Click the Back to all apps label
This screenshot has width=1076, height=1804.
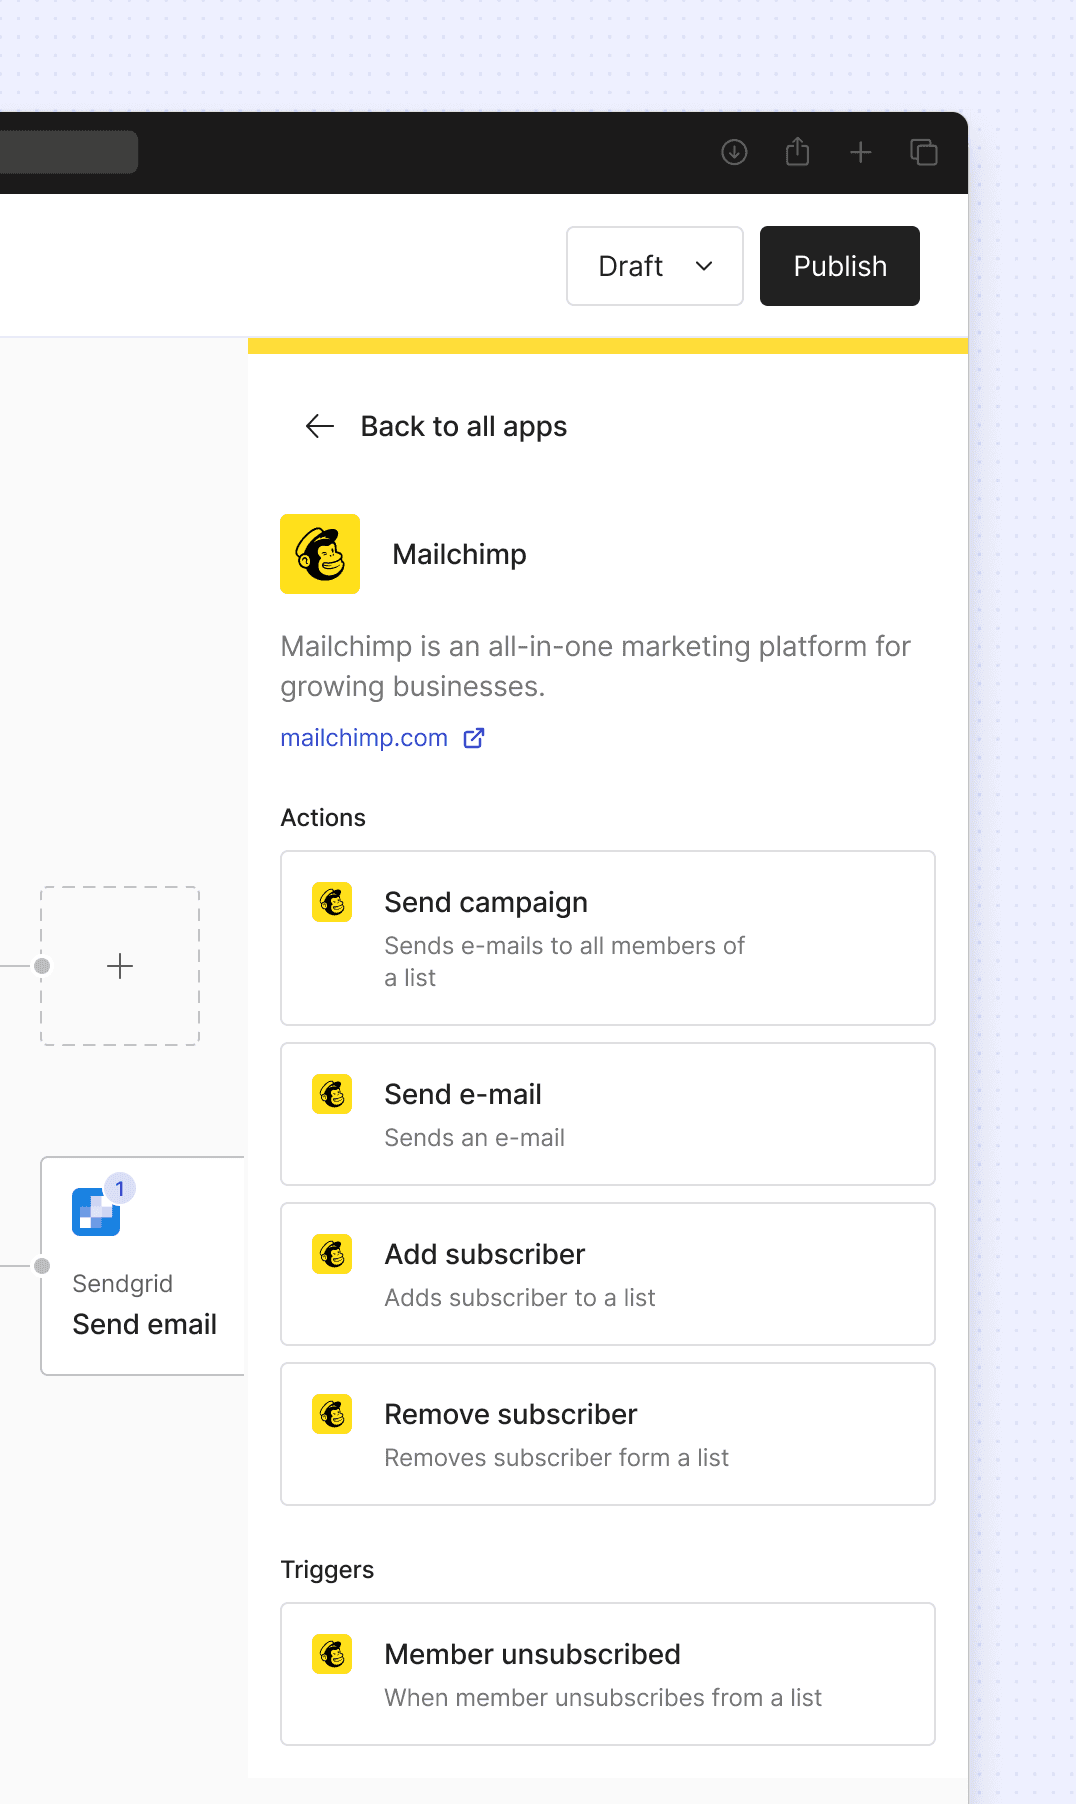[x=464, y=426]
